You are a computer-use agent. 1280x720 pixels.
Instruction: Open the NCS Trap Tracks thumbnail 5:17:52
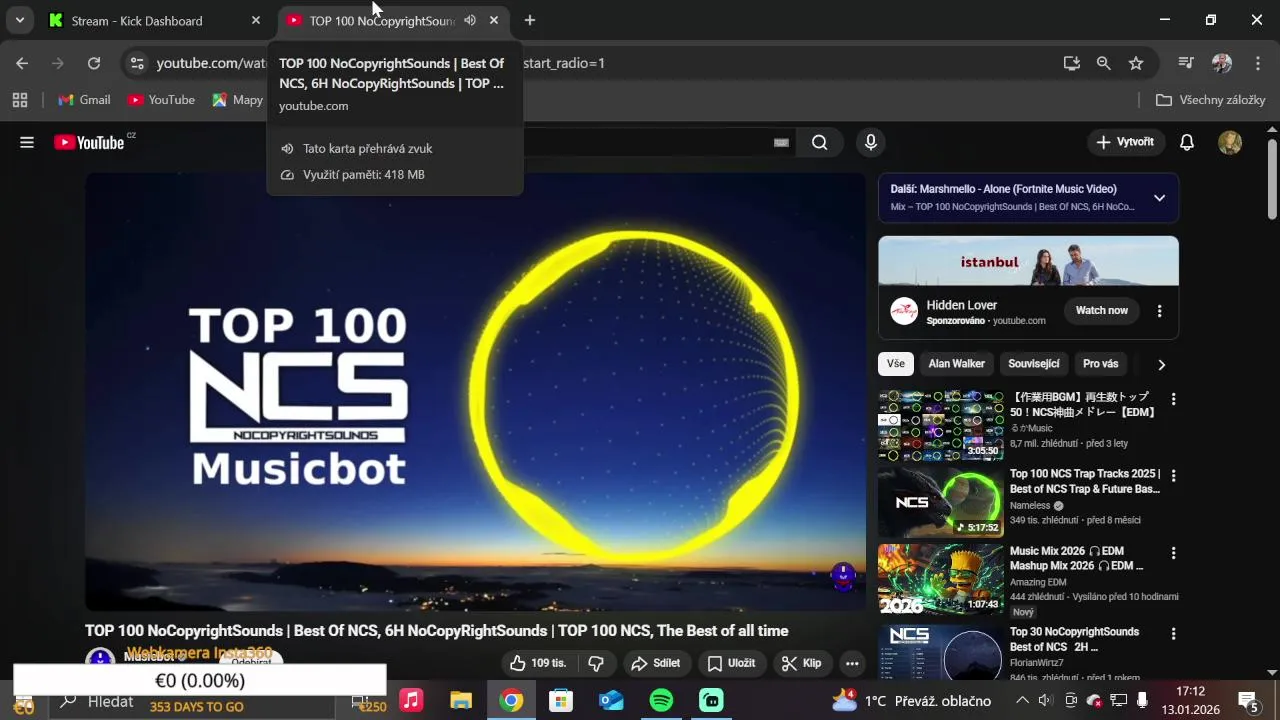tap(941, 502)
